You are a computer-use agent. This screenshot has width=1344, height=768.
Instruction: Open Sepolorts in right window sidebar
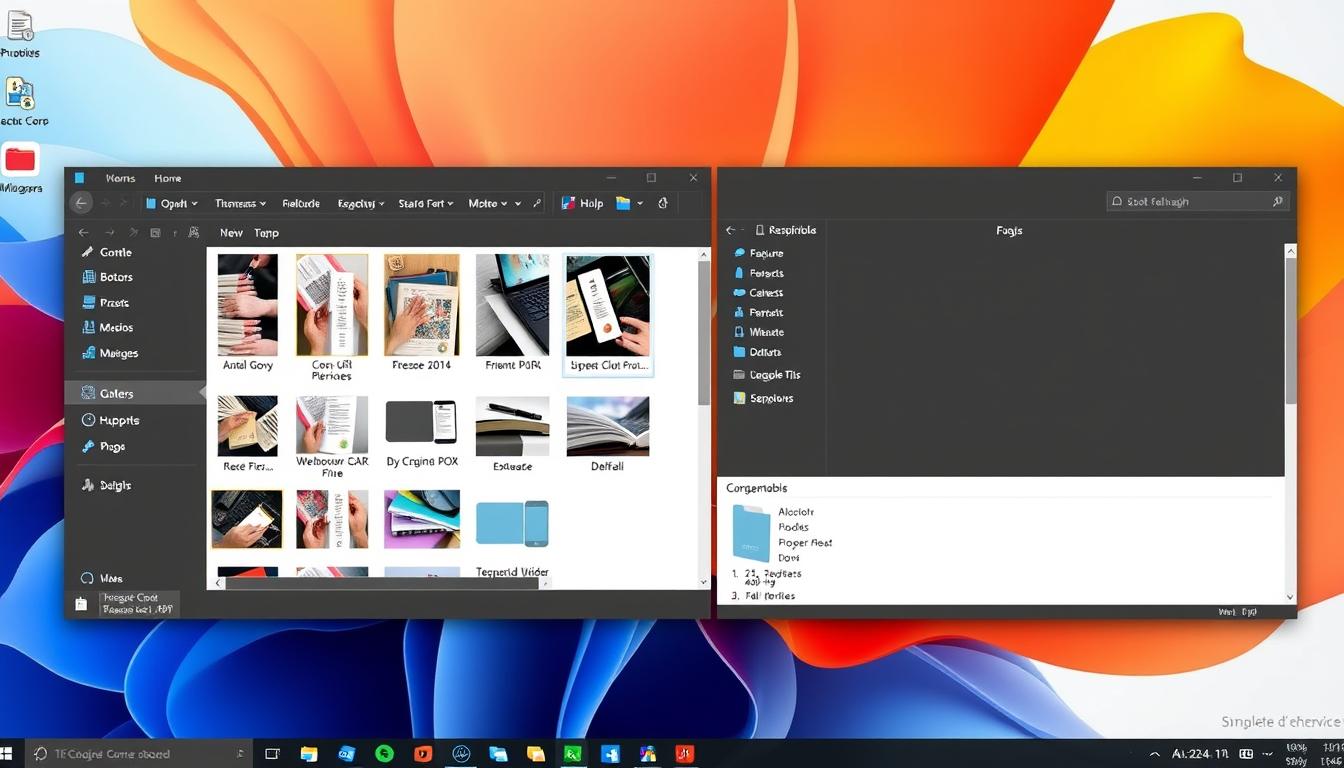tap(764, 398)
